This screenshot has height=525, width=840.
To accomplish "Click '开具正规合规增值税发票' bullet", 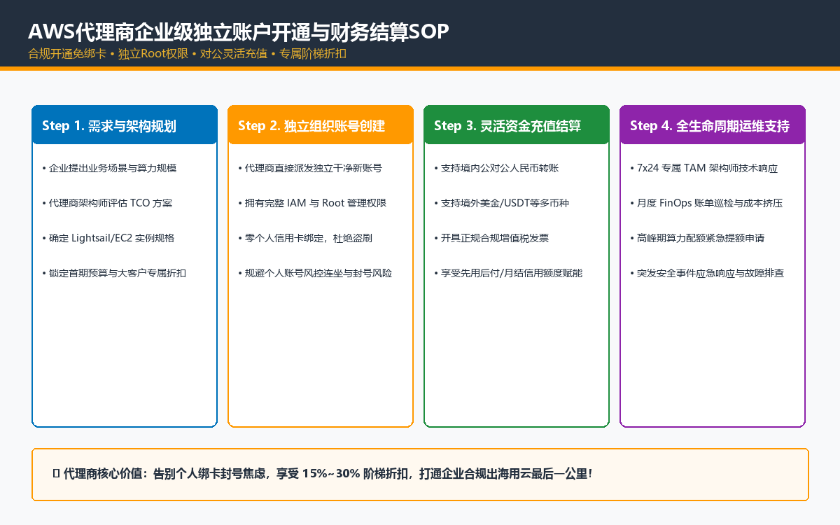I will point(491,238).
